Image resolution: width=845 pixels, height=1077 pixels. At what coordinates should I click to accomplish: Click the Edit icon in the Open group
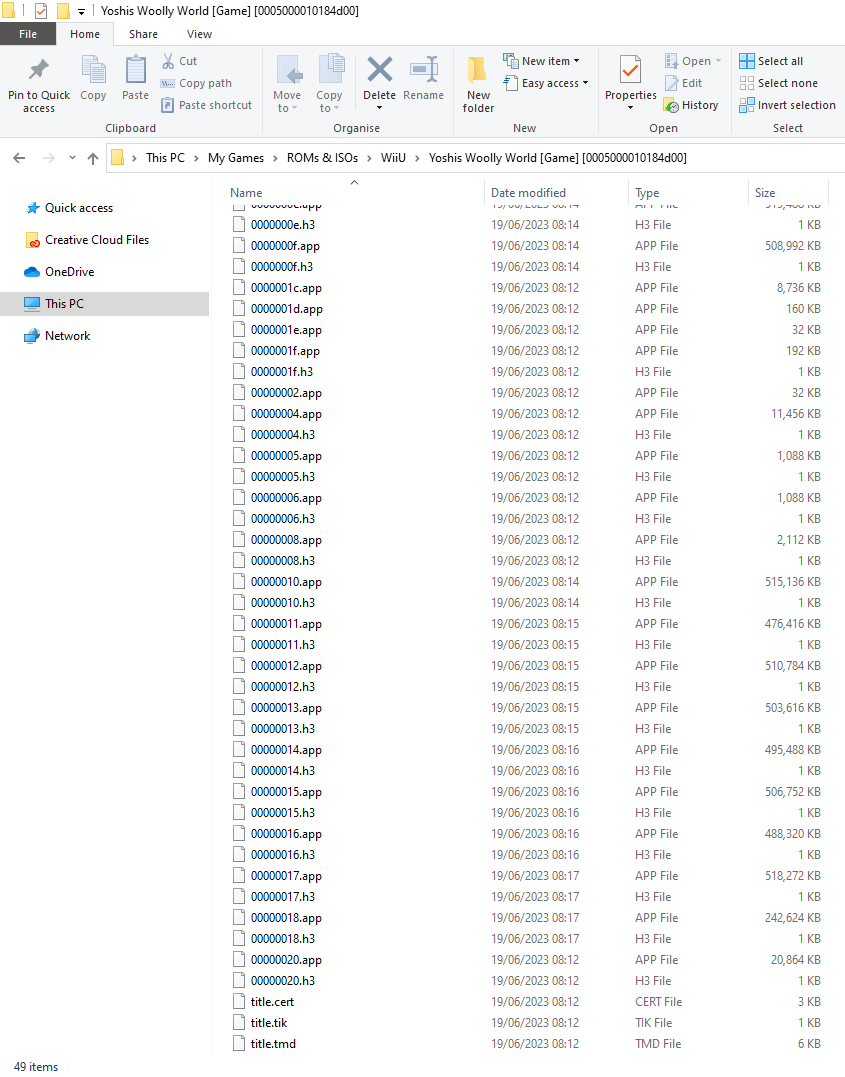(671, 83)
